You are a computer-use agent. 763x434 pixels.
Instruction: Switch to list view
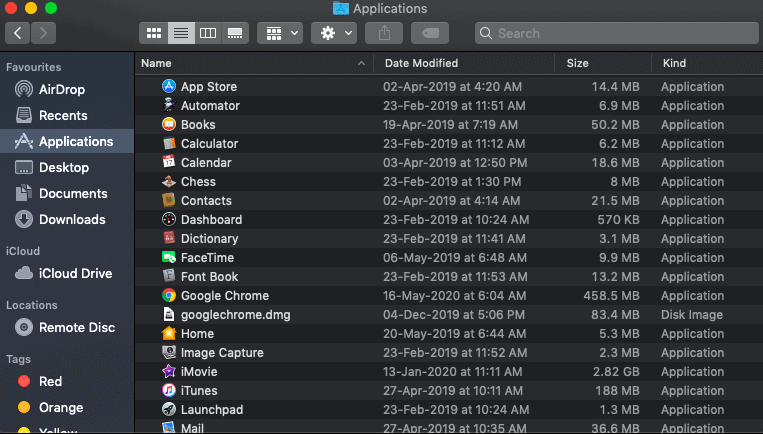[181, 33]
